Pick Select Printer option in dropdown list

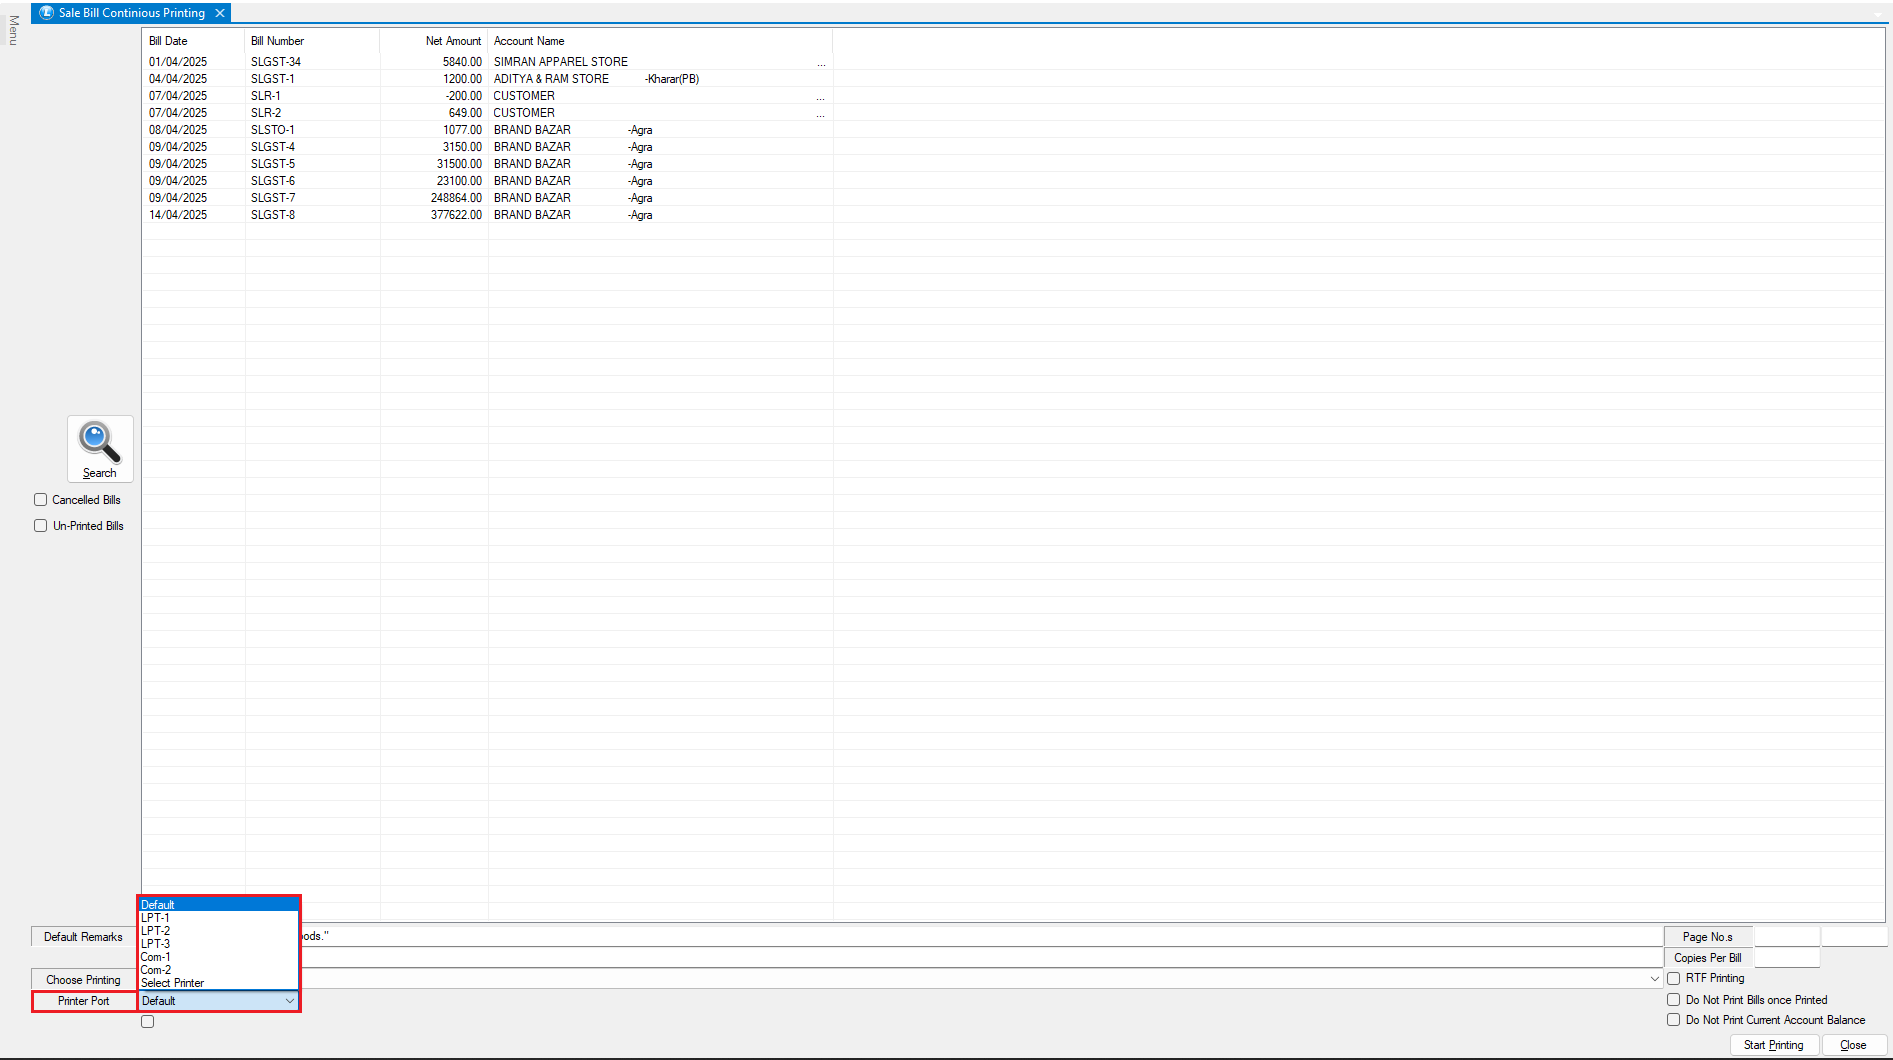173,983
